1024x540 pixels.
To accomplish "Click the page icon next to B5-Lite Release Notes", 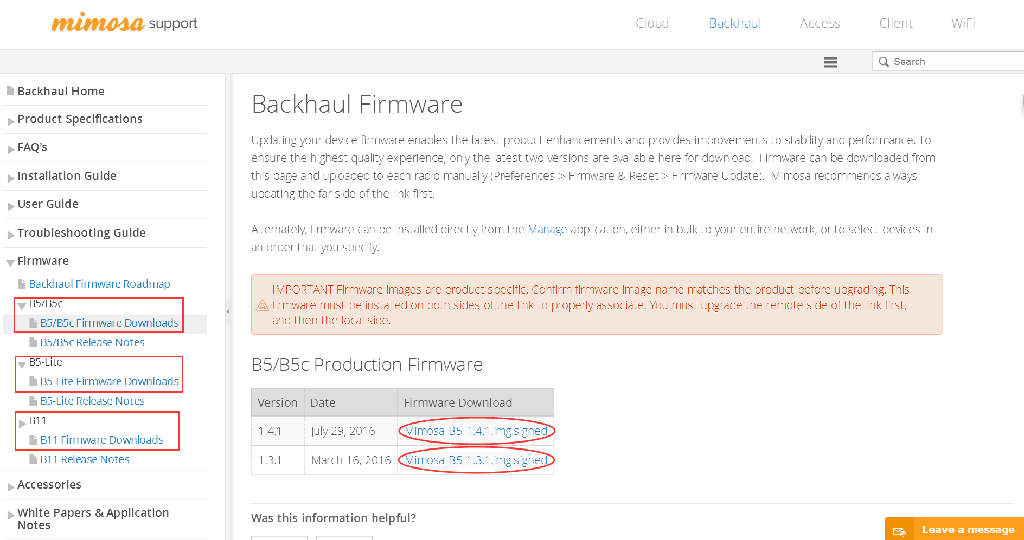I will 33,401.
